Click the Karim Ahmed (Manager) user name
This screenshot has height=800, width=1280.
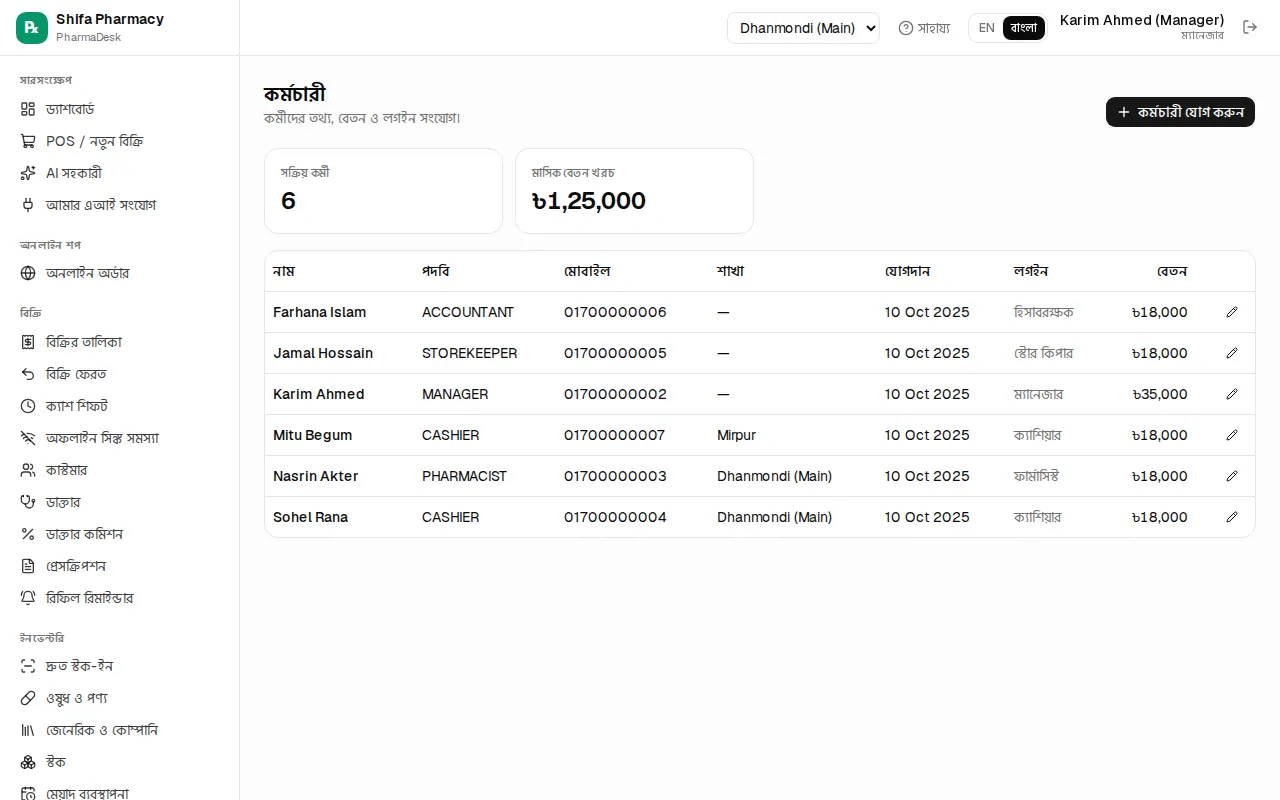(1142, 20)
